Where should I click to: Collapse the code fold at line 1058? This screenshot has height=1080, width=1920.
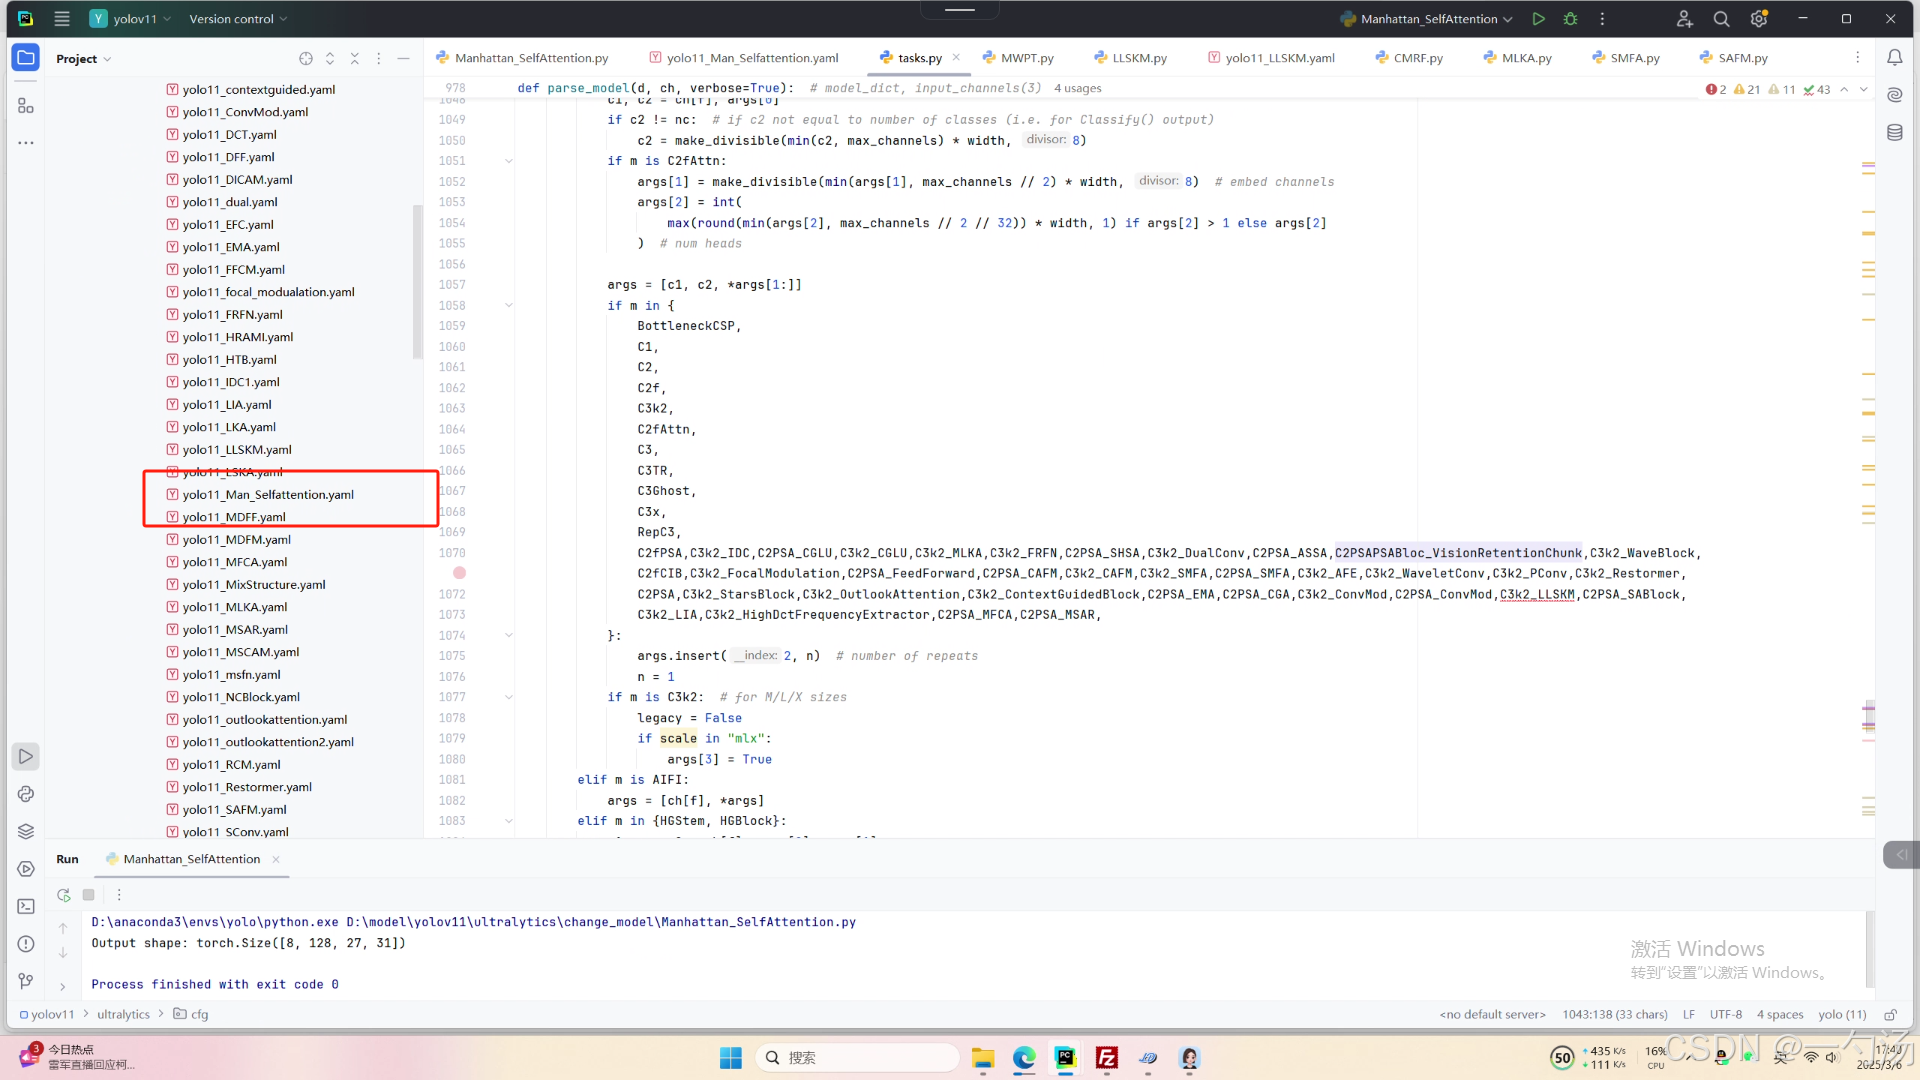point(509,306)
